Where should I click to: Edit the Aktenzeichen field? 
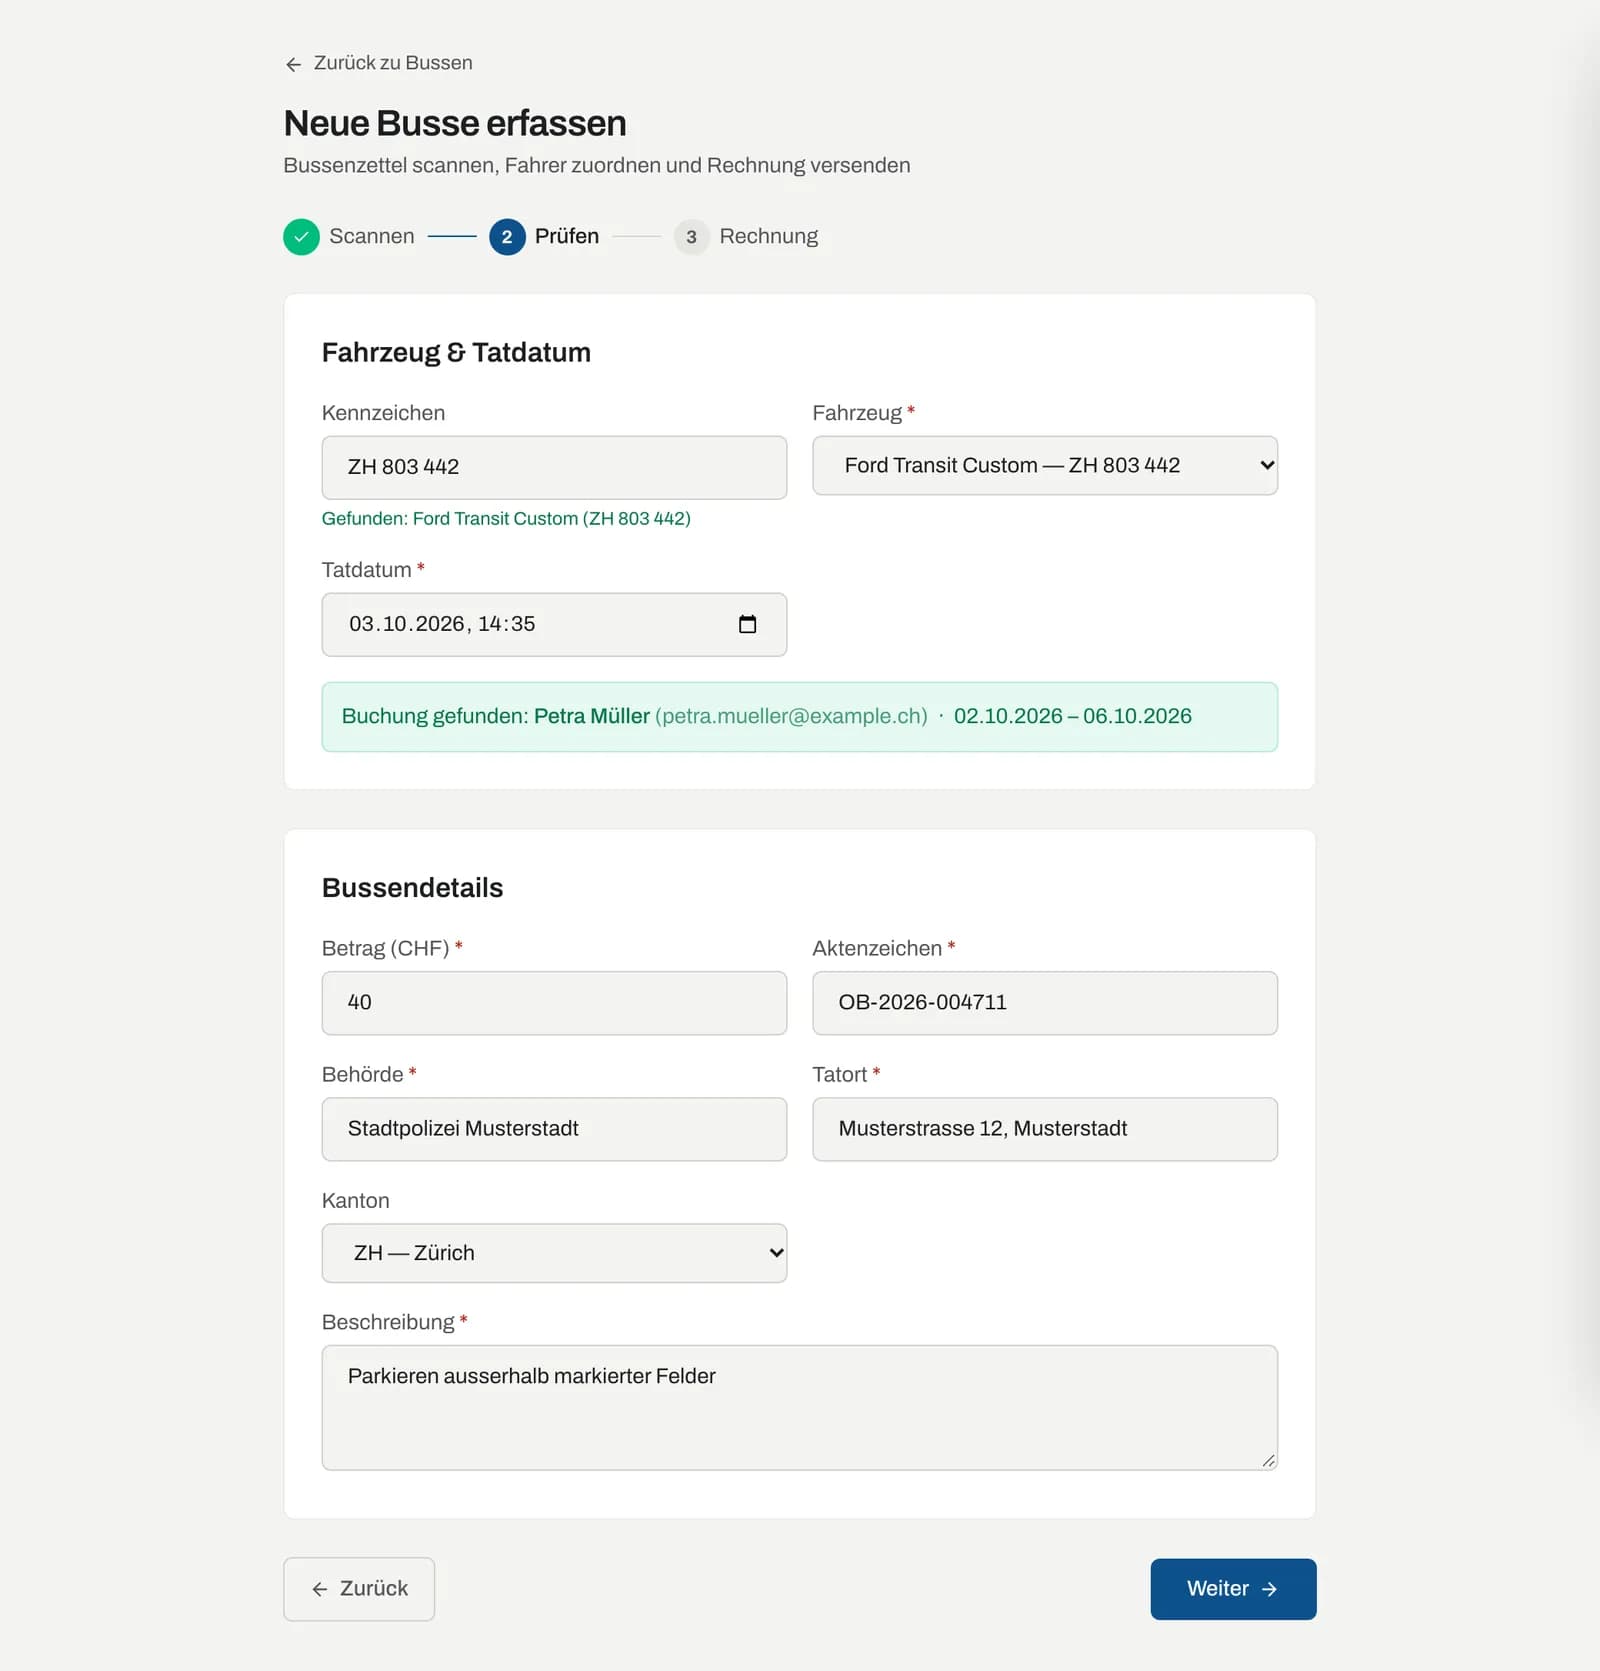pos(1045,1003)
